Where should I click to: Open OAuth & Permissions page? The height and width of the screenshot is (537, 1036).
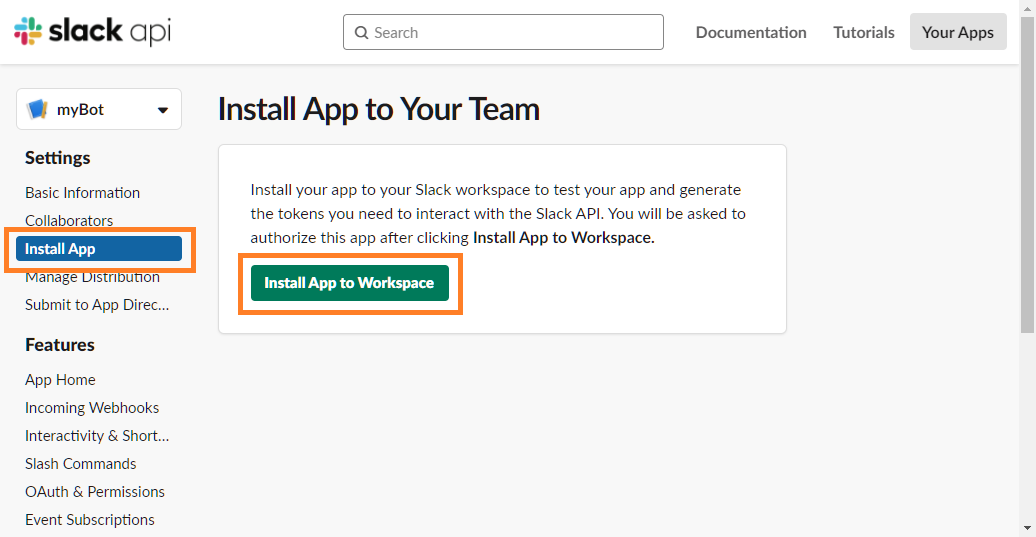point(94,491)
